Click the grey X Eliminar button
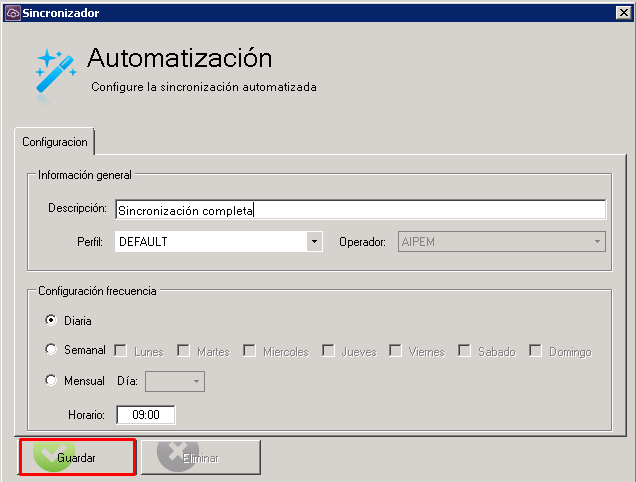 pyautogui.click(x=201, y=457)
